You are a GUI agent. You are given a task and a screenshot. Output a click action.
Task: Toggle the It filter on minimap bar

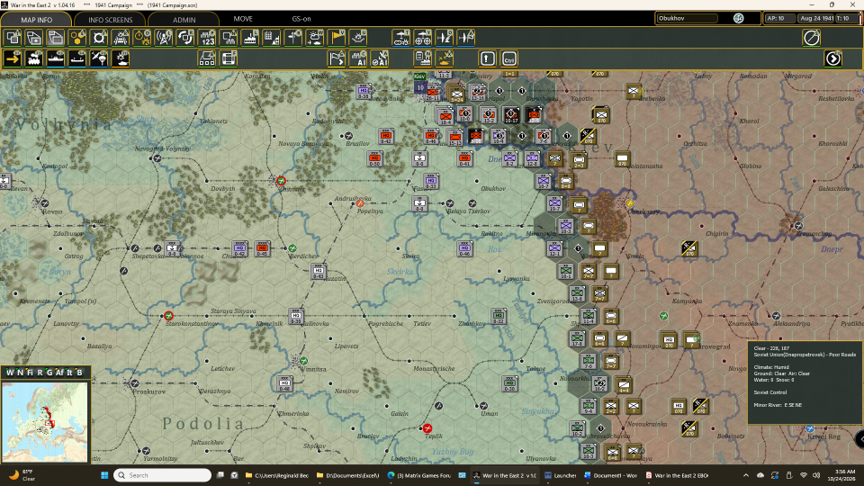pos(69,372)
